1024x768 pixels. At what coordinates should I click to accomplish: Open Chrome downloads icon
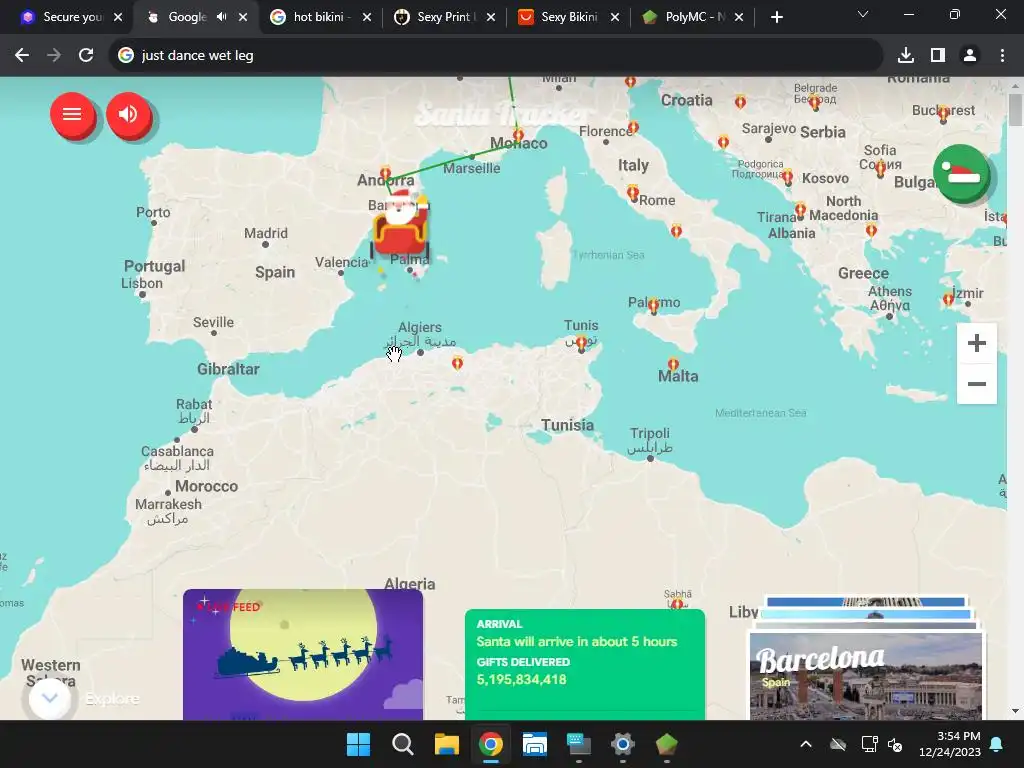coord(906,56)
